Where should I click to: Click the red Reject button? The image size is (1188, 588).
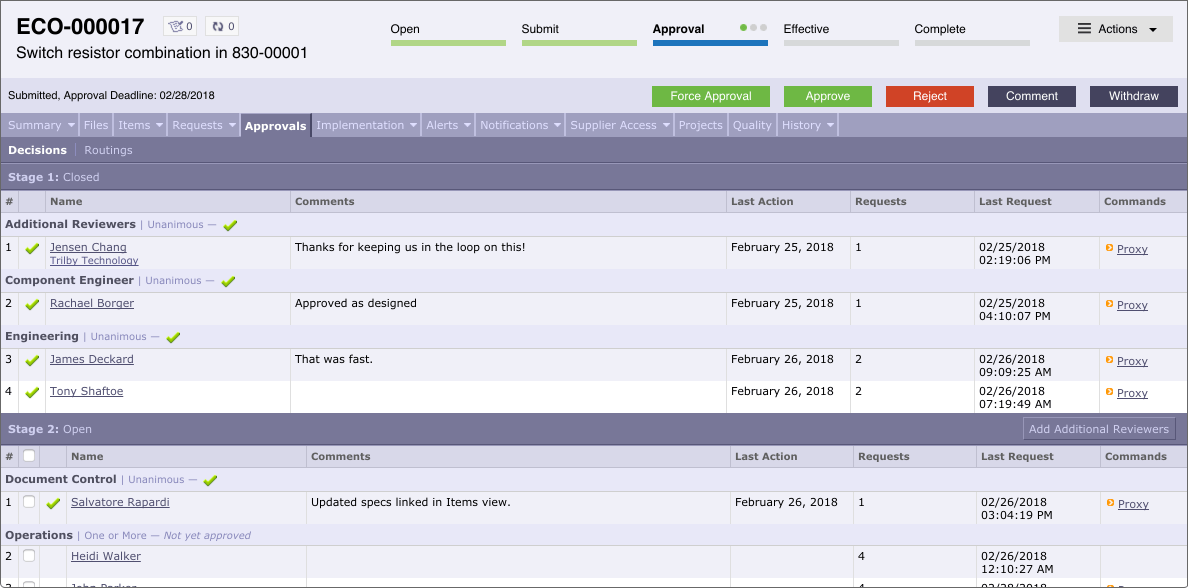pyautogui.click(x=930, y=96)
